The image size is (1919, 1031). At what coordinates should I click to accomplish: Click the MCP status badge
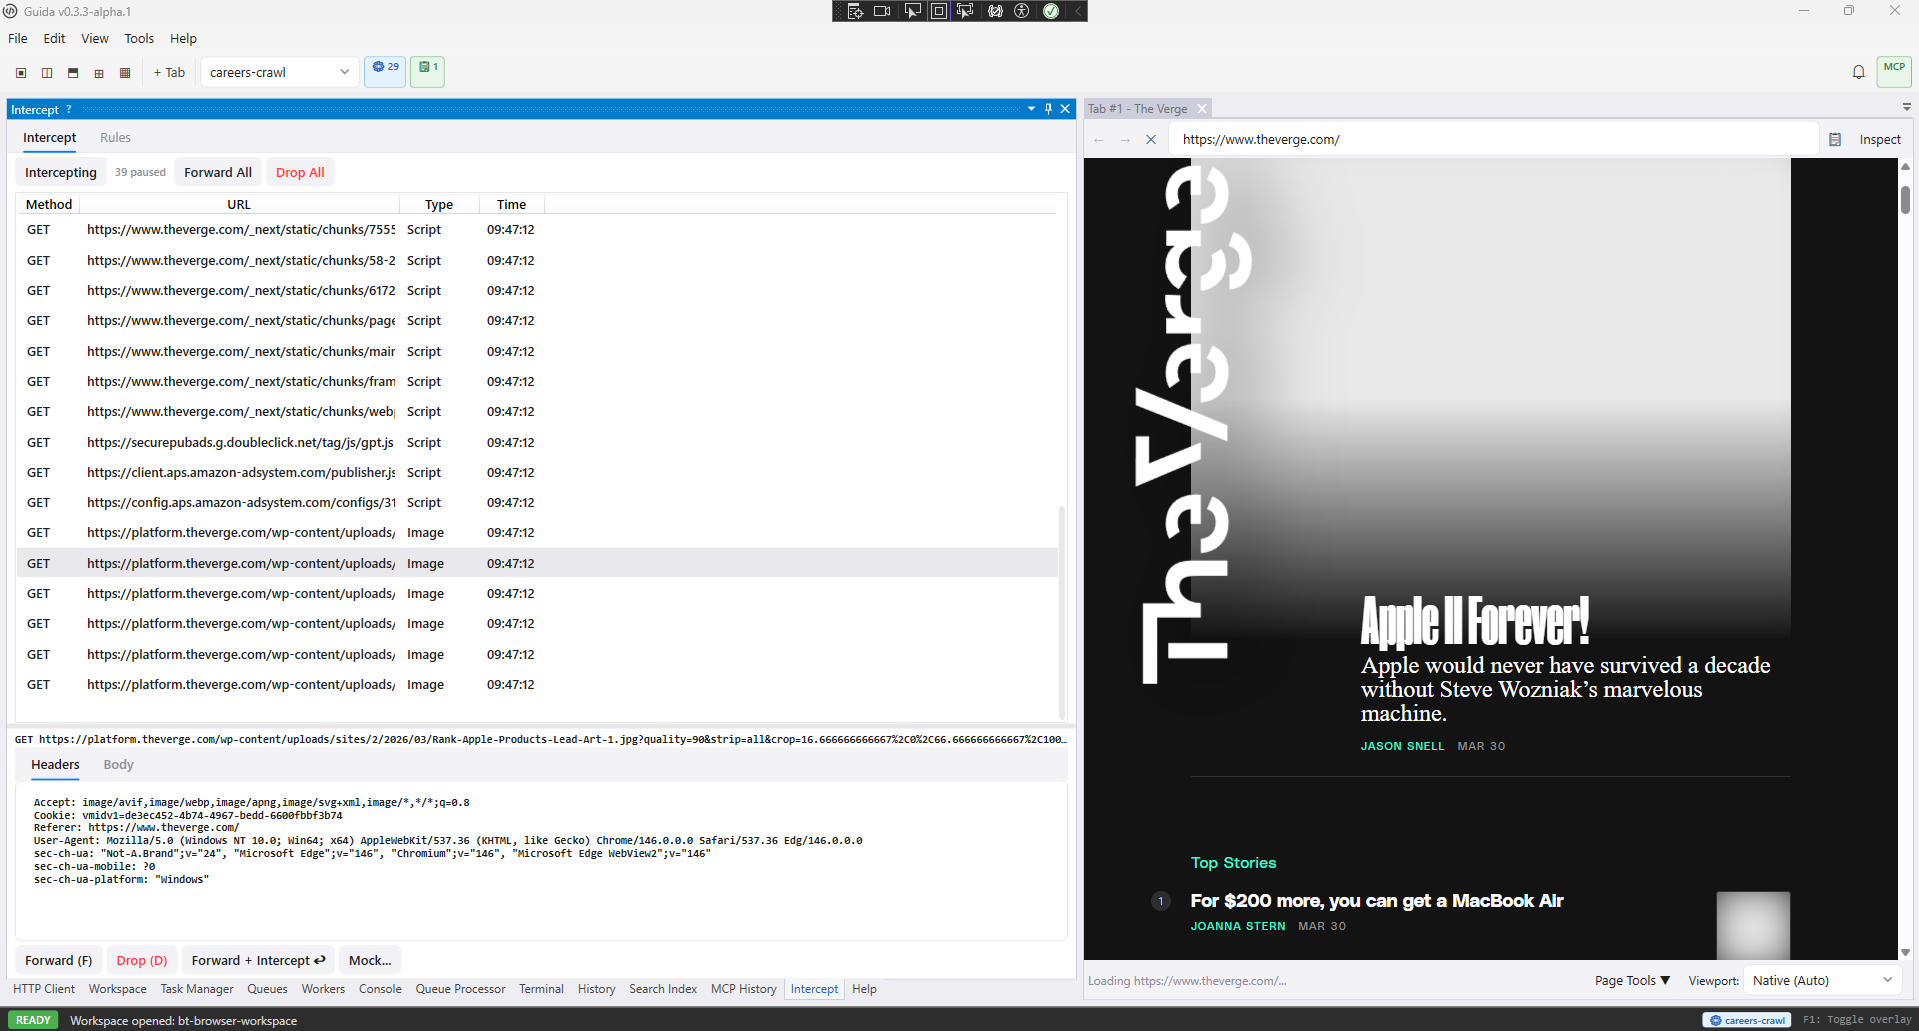tap(1894, 71)
